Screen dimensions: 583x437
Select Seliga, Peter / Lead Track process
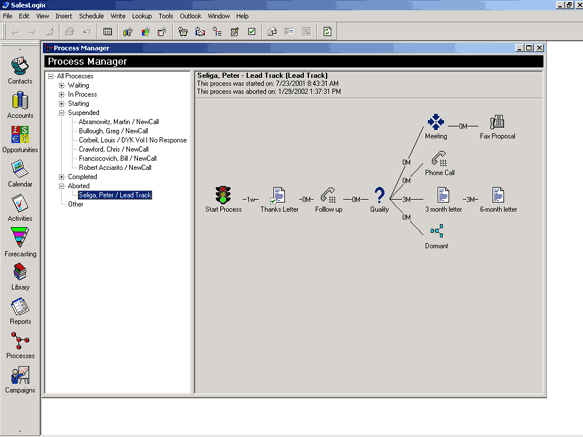click(x=115, y=195)
